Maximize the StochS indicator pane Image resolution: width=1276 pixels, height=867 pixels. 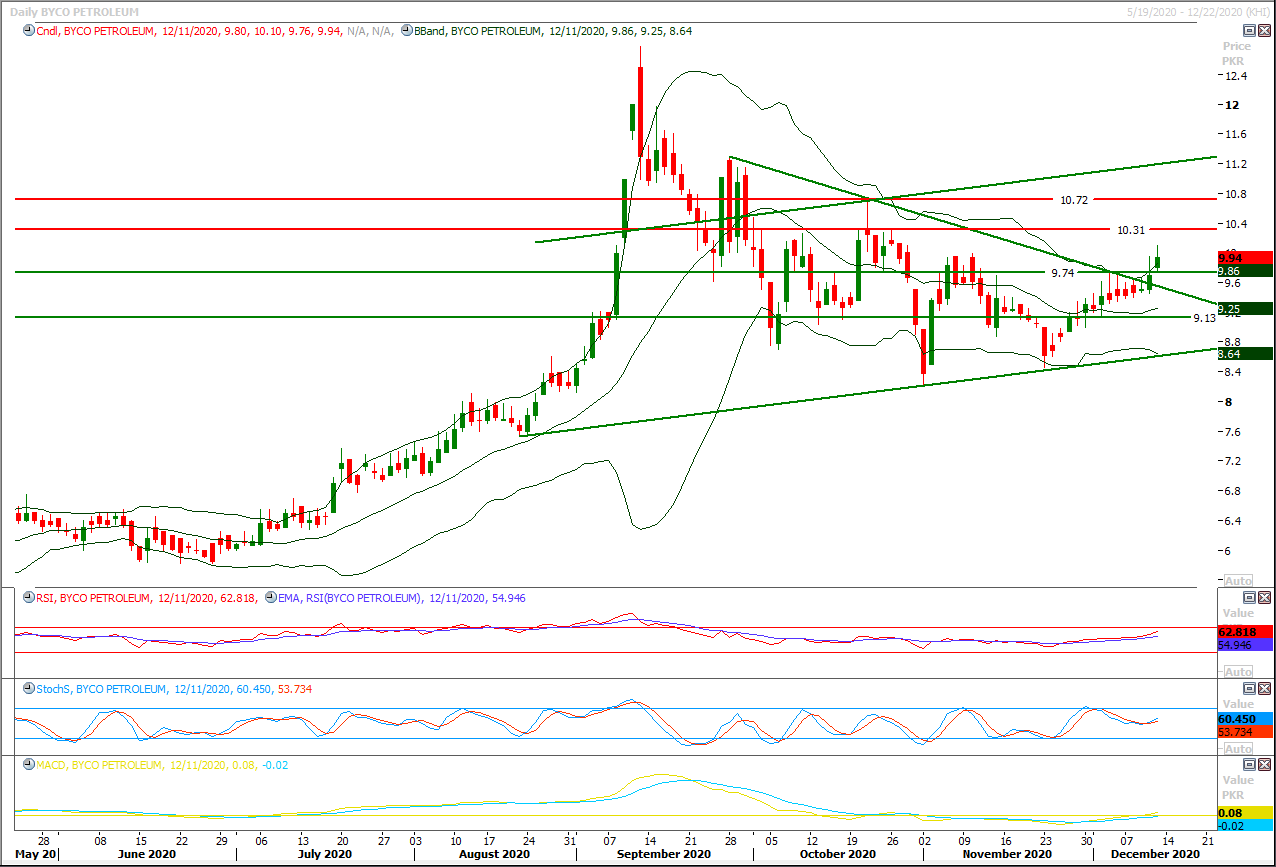1249,689
